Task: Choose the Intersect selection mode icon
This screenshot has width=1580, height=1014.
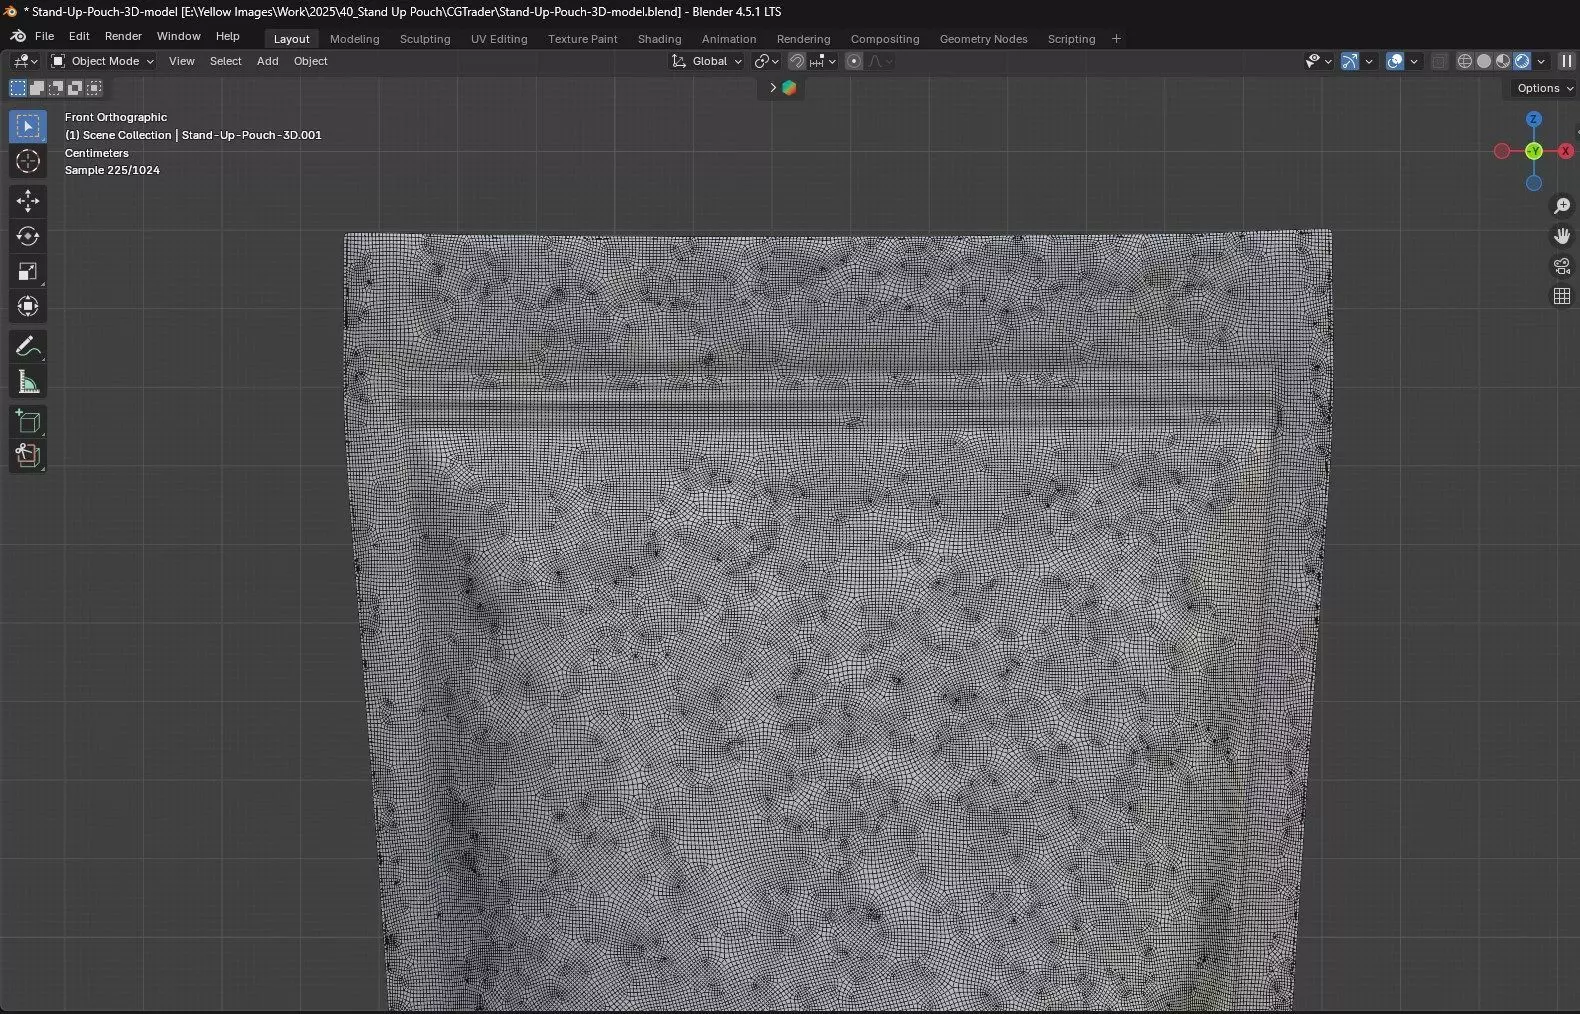Action: (94, 88)
